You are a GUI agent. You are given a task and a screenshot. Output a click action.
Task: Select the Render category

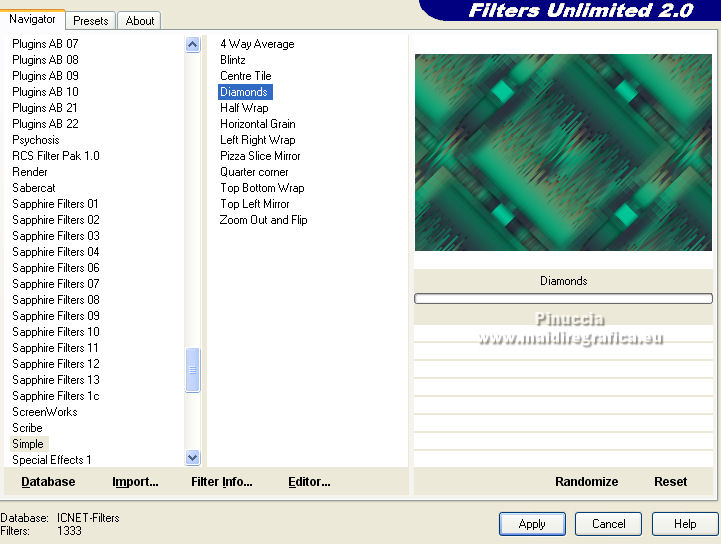pyautogui.click(x=30, y=172)
